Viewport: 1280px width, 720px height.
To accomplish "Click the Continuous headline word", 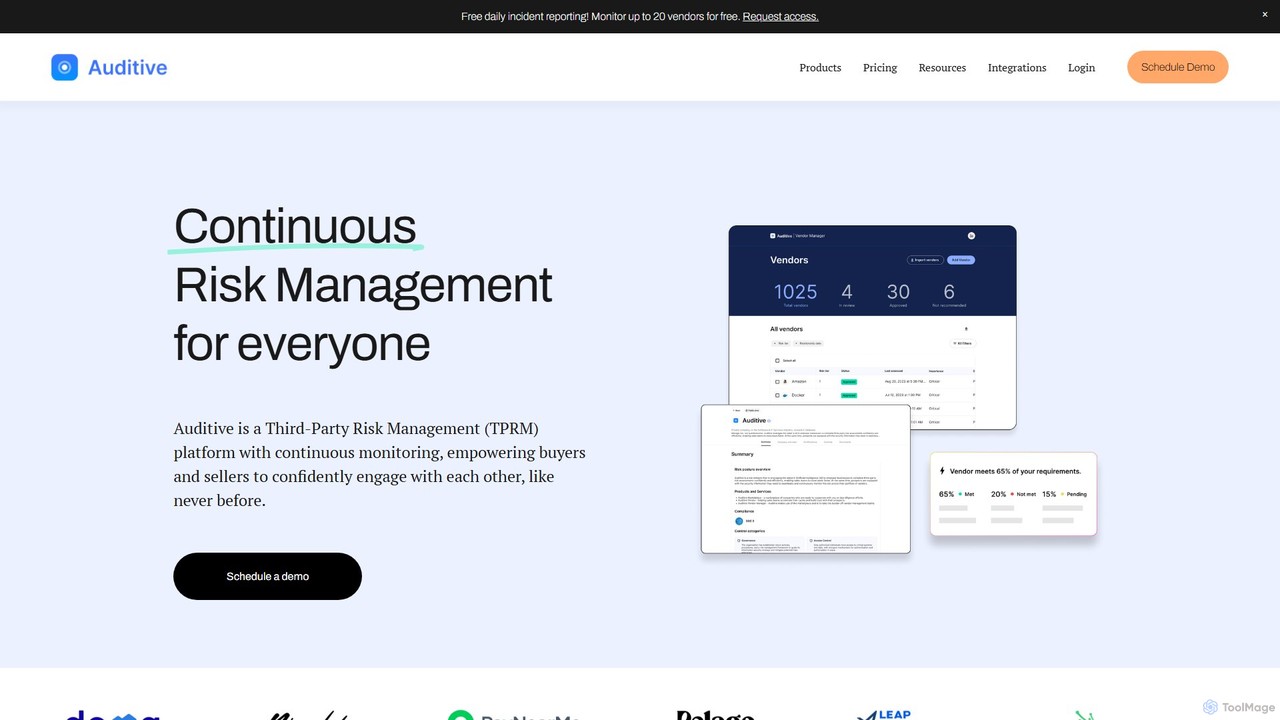I will coord(295,226).
